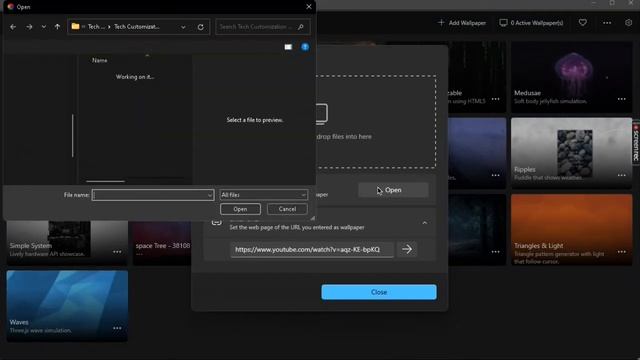Go back in the Open dialog
The width and height of the screenshot is (640, 360).
pos(13,27)
